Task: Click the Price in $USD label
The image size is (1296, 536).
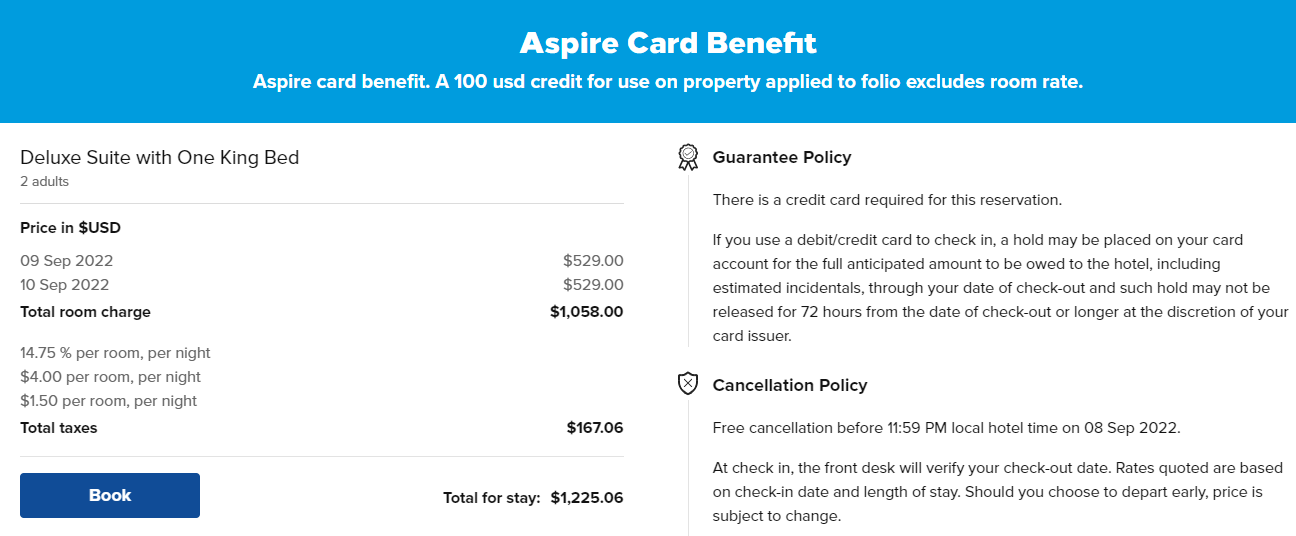Action: pyautogui.click(x=70, y=228)
